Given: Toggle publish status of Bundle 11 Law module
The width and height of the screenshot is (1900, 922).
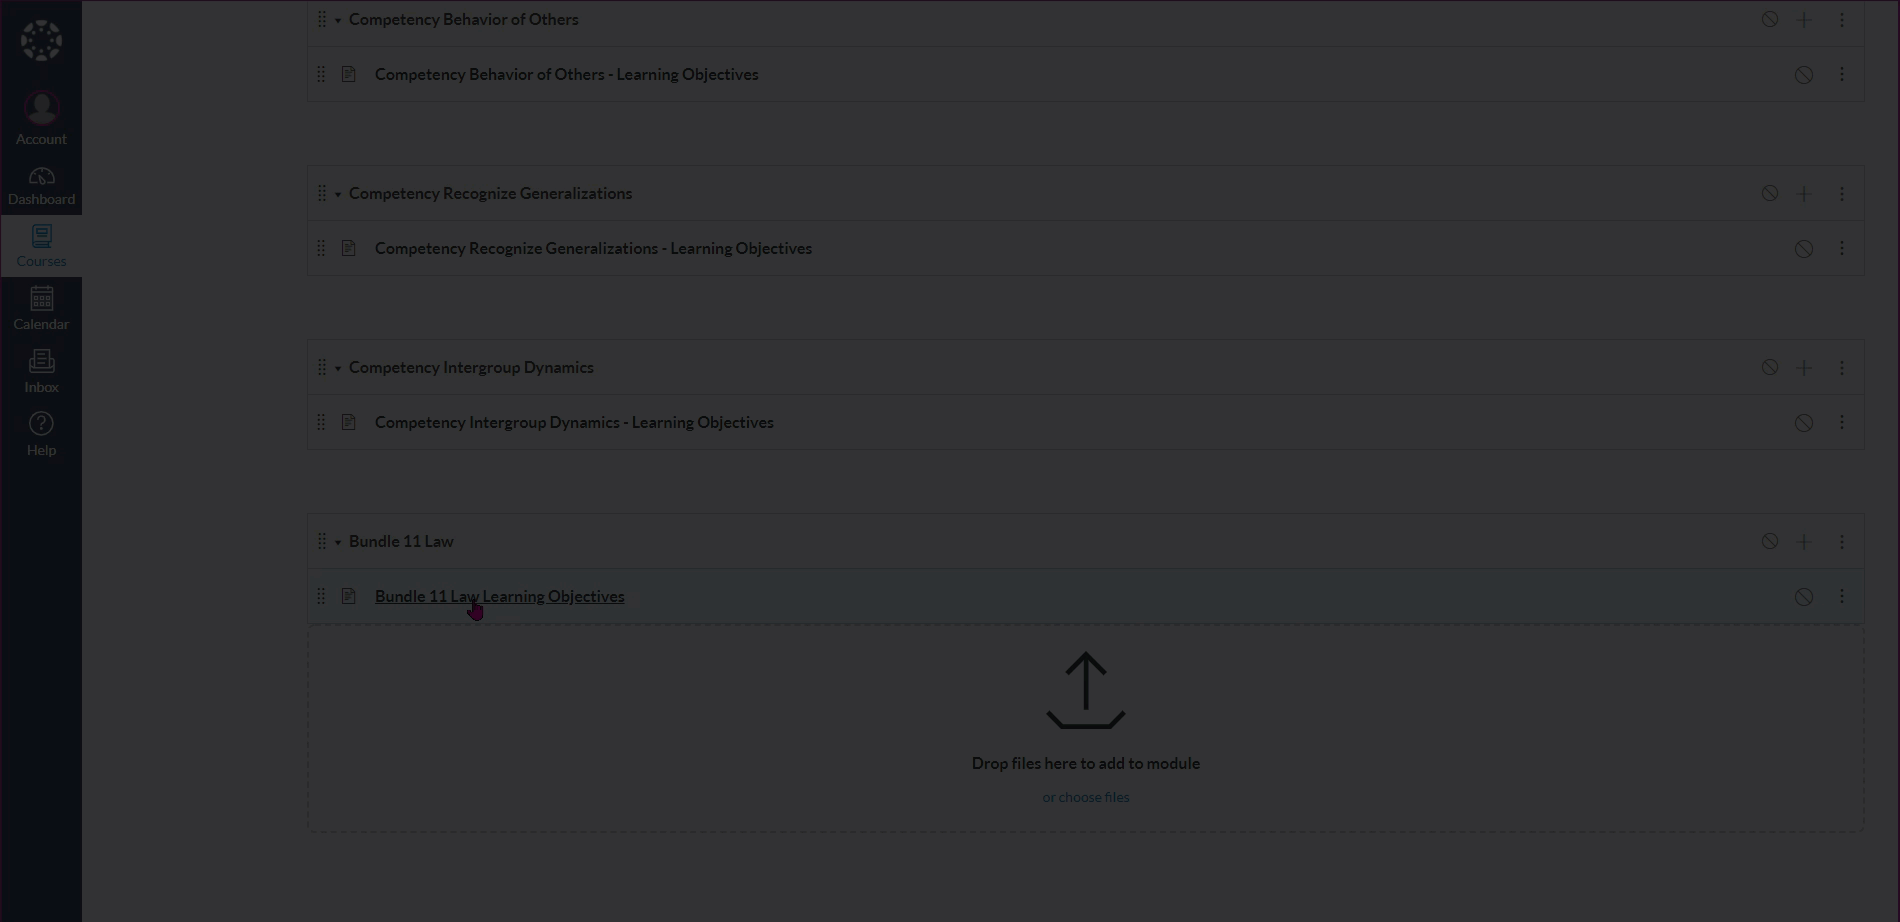Looking at the screenshot, I should click(1770, 541).
